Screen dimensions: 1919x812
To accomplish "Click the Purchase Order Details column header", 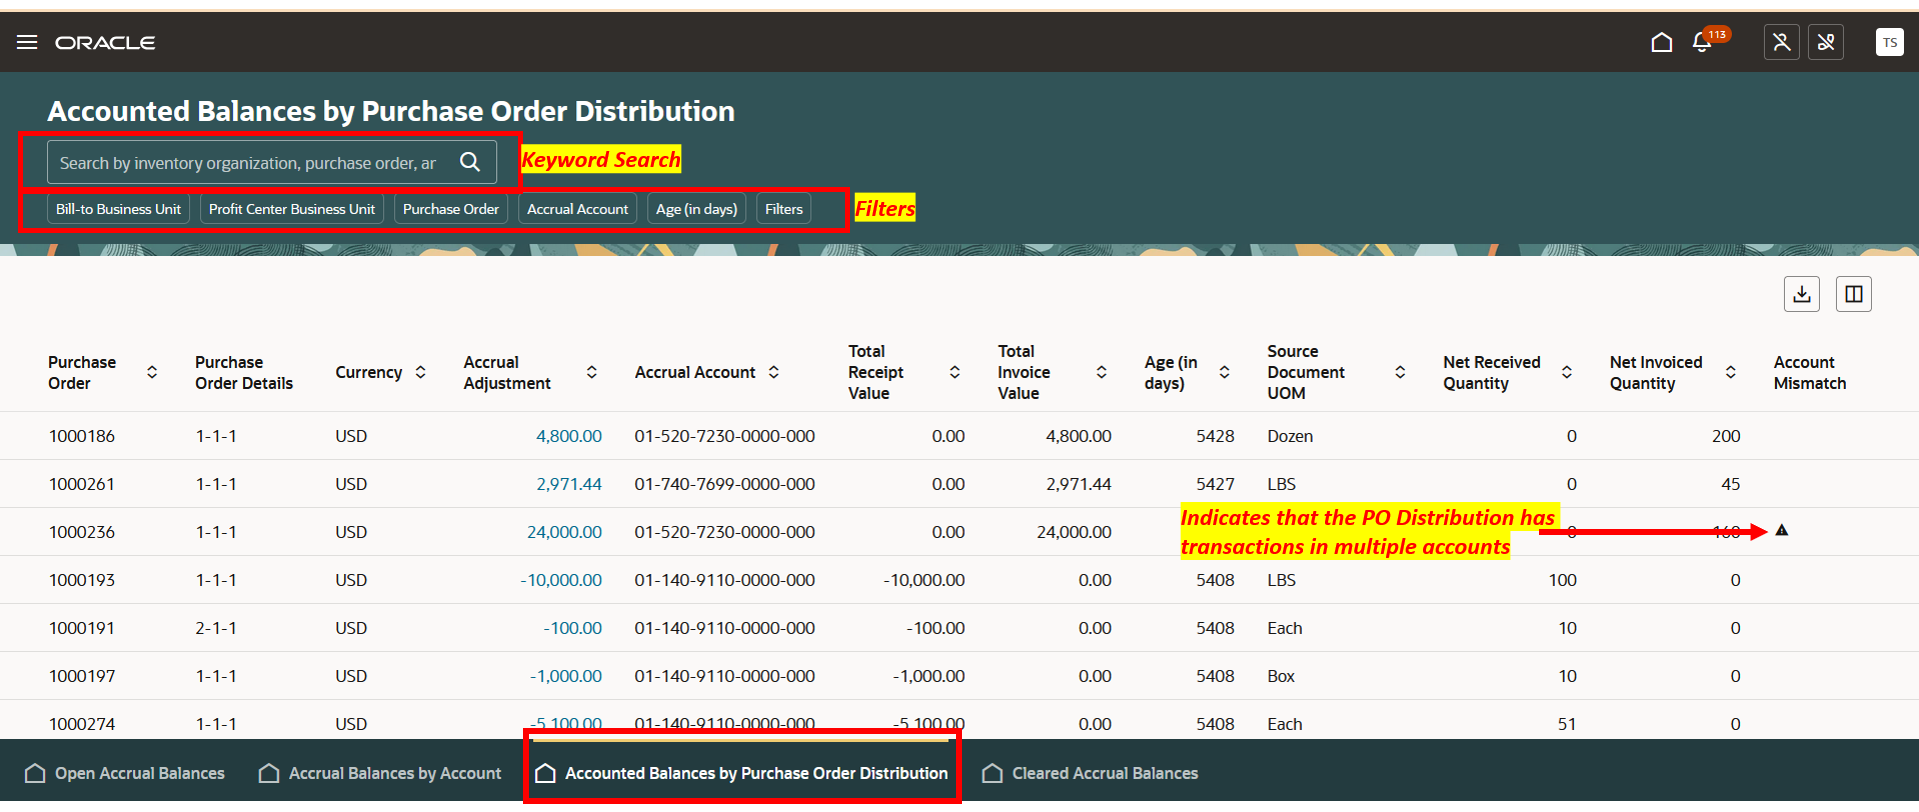I will click(244, 372).
